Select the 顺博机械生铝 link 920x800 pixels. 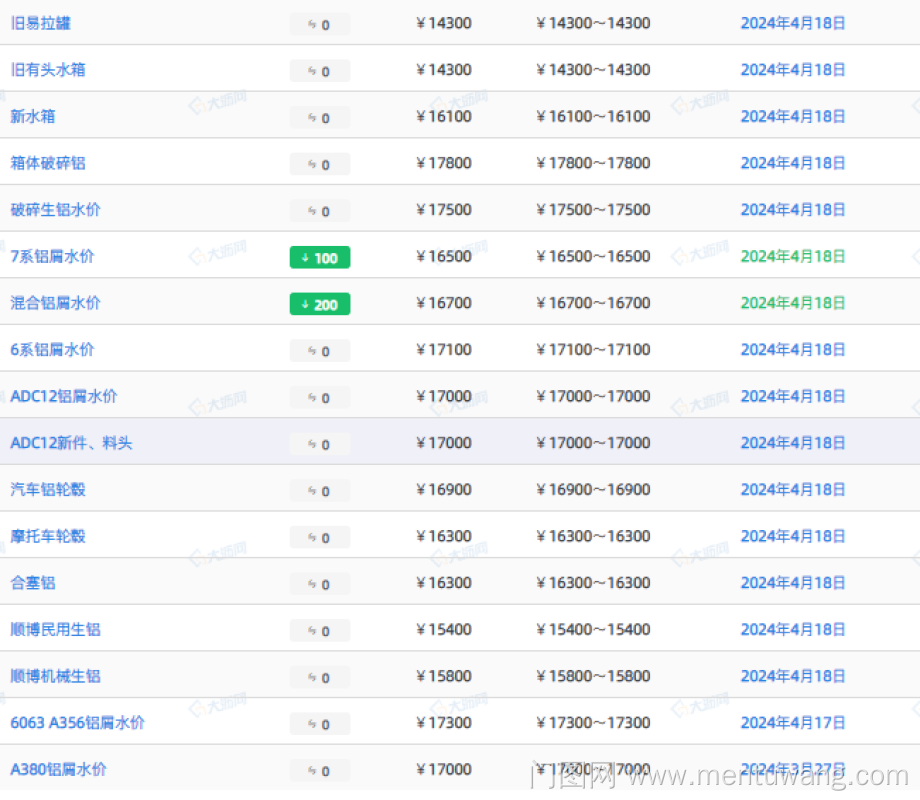pos(56,676)
